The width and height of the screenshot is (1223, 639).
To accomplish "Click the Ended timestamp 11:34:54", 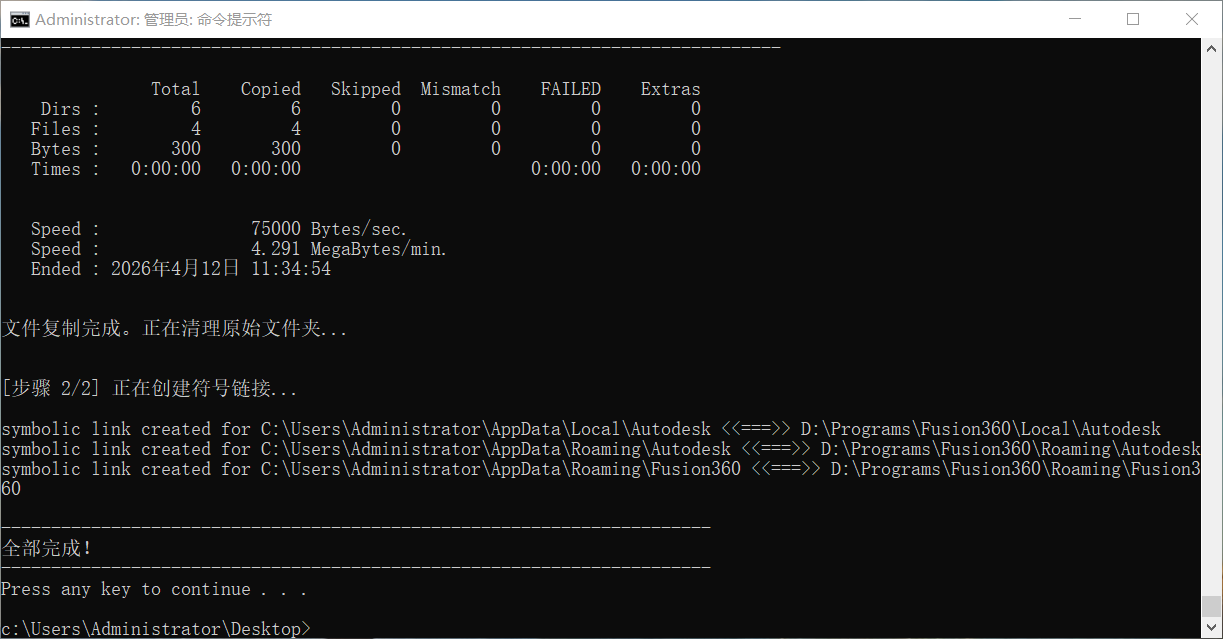I will 290,269.
